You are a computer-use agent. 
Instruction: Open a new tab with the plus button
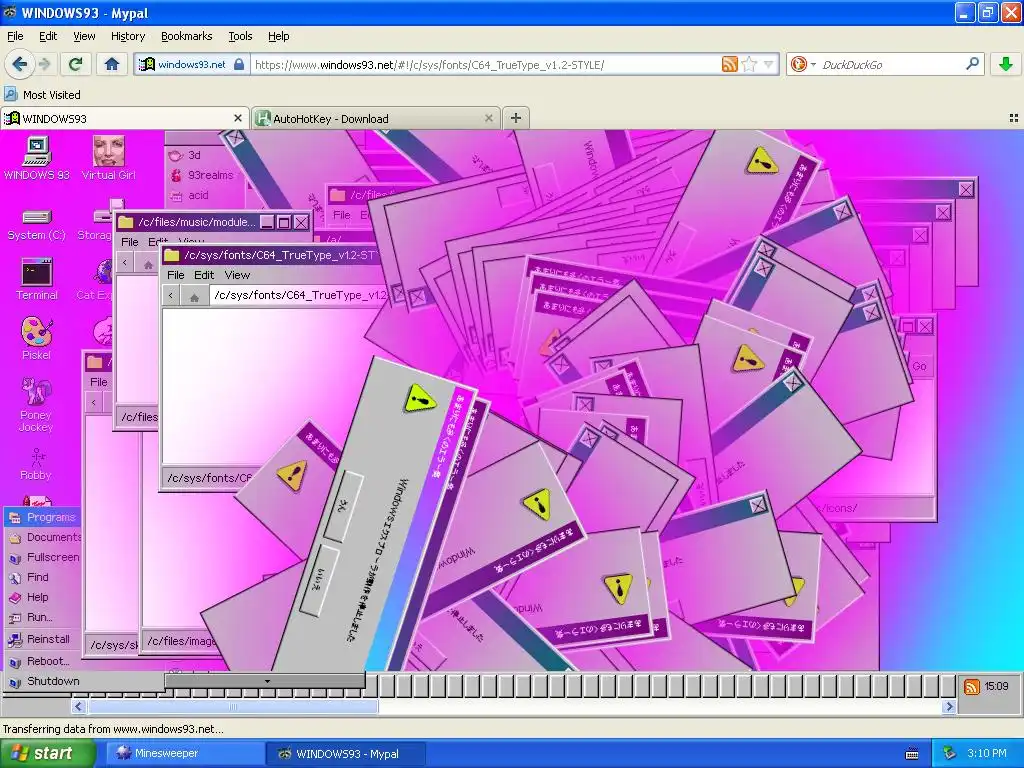tap(516, 118)
